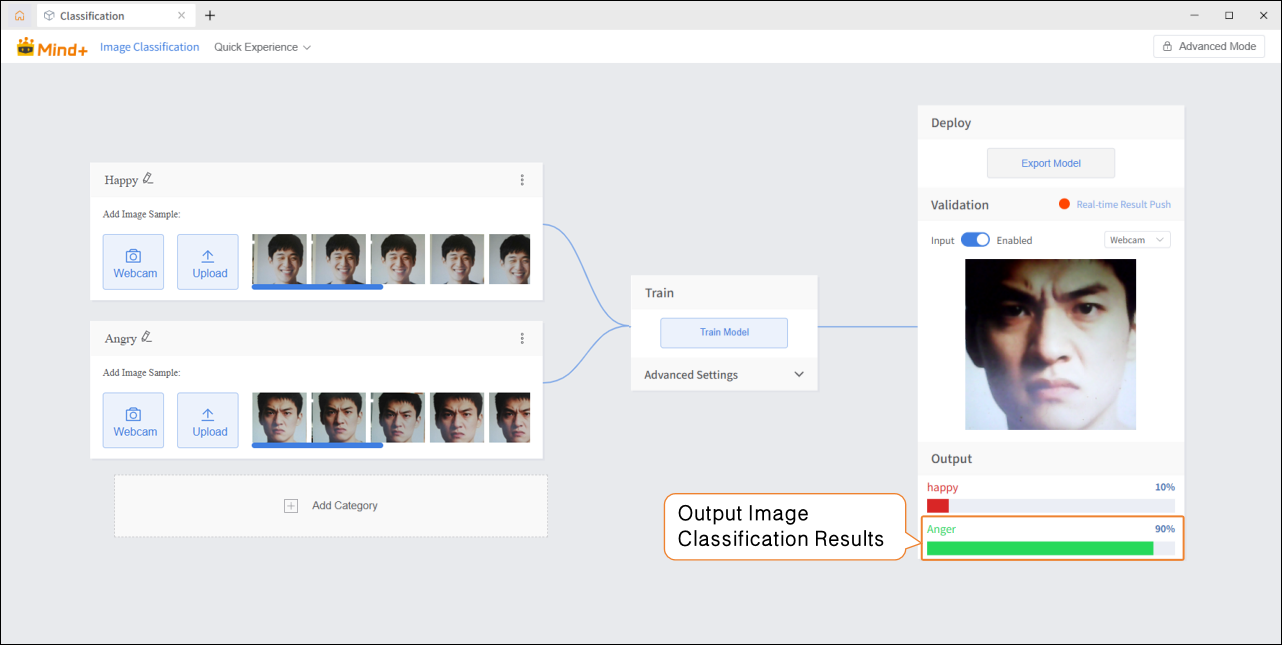Click the blue scrollbar under Happy samples
The height and width of the screenshot is (645, 1282).
click(x=317, y=287)
